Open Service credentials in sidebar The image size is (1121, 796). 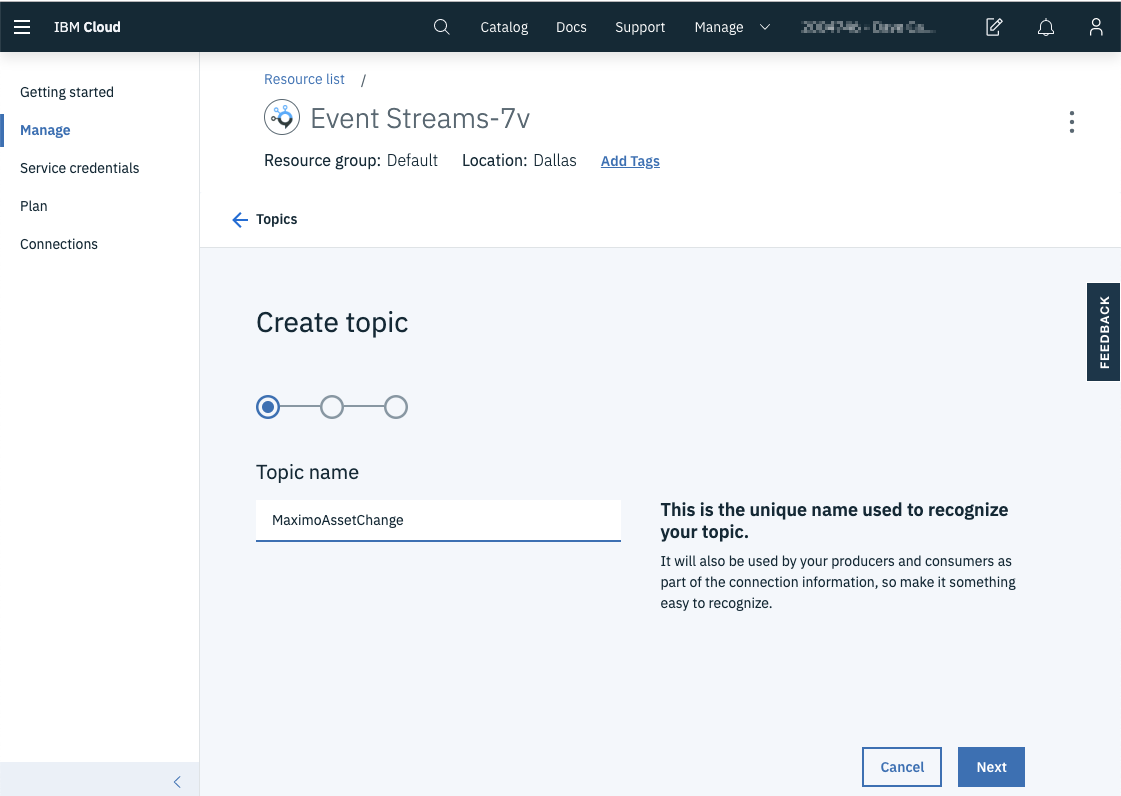[79, 168]
